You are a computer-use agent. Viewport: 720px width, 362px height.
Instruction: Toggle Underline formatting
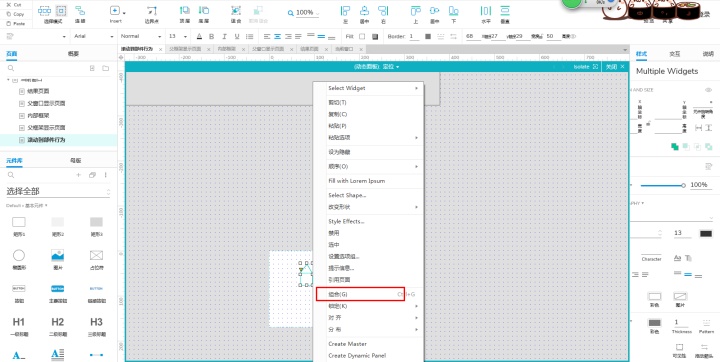(237, 36)
